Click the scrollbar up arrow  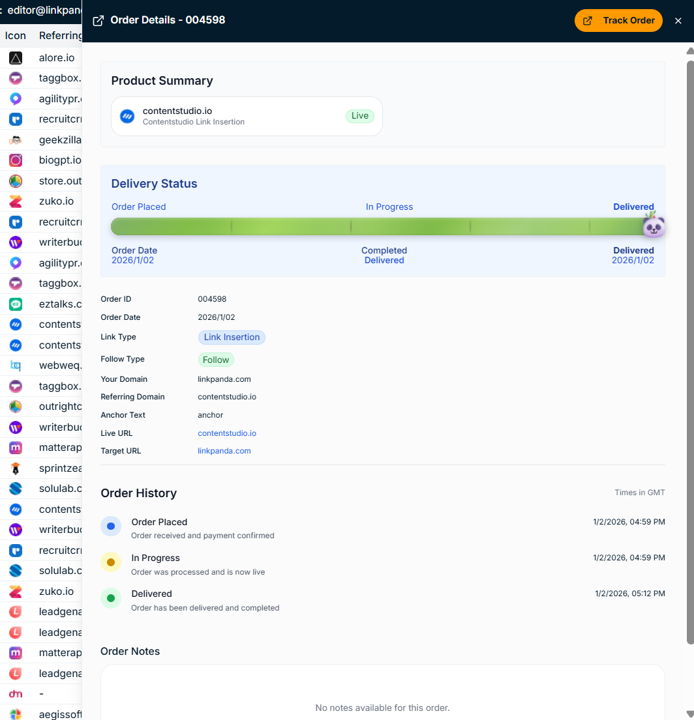(x=690, y=51)
